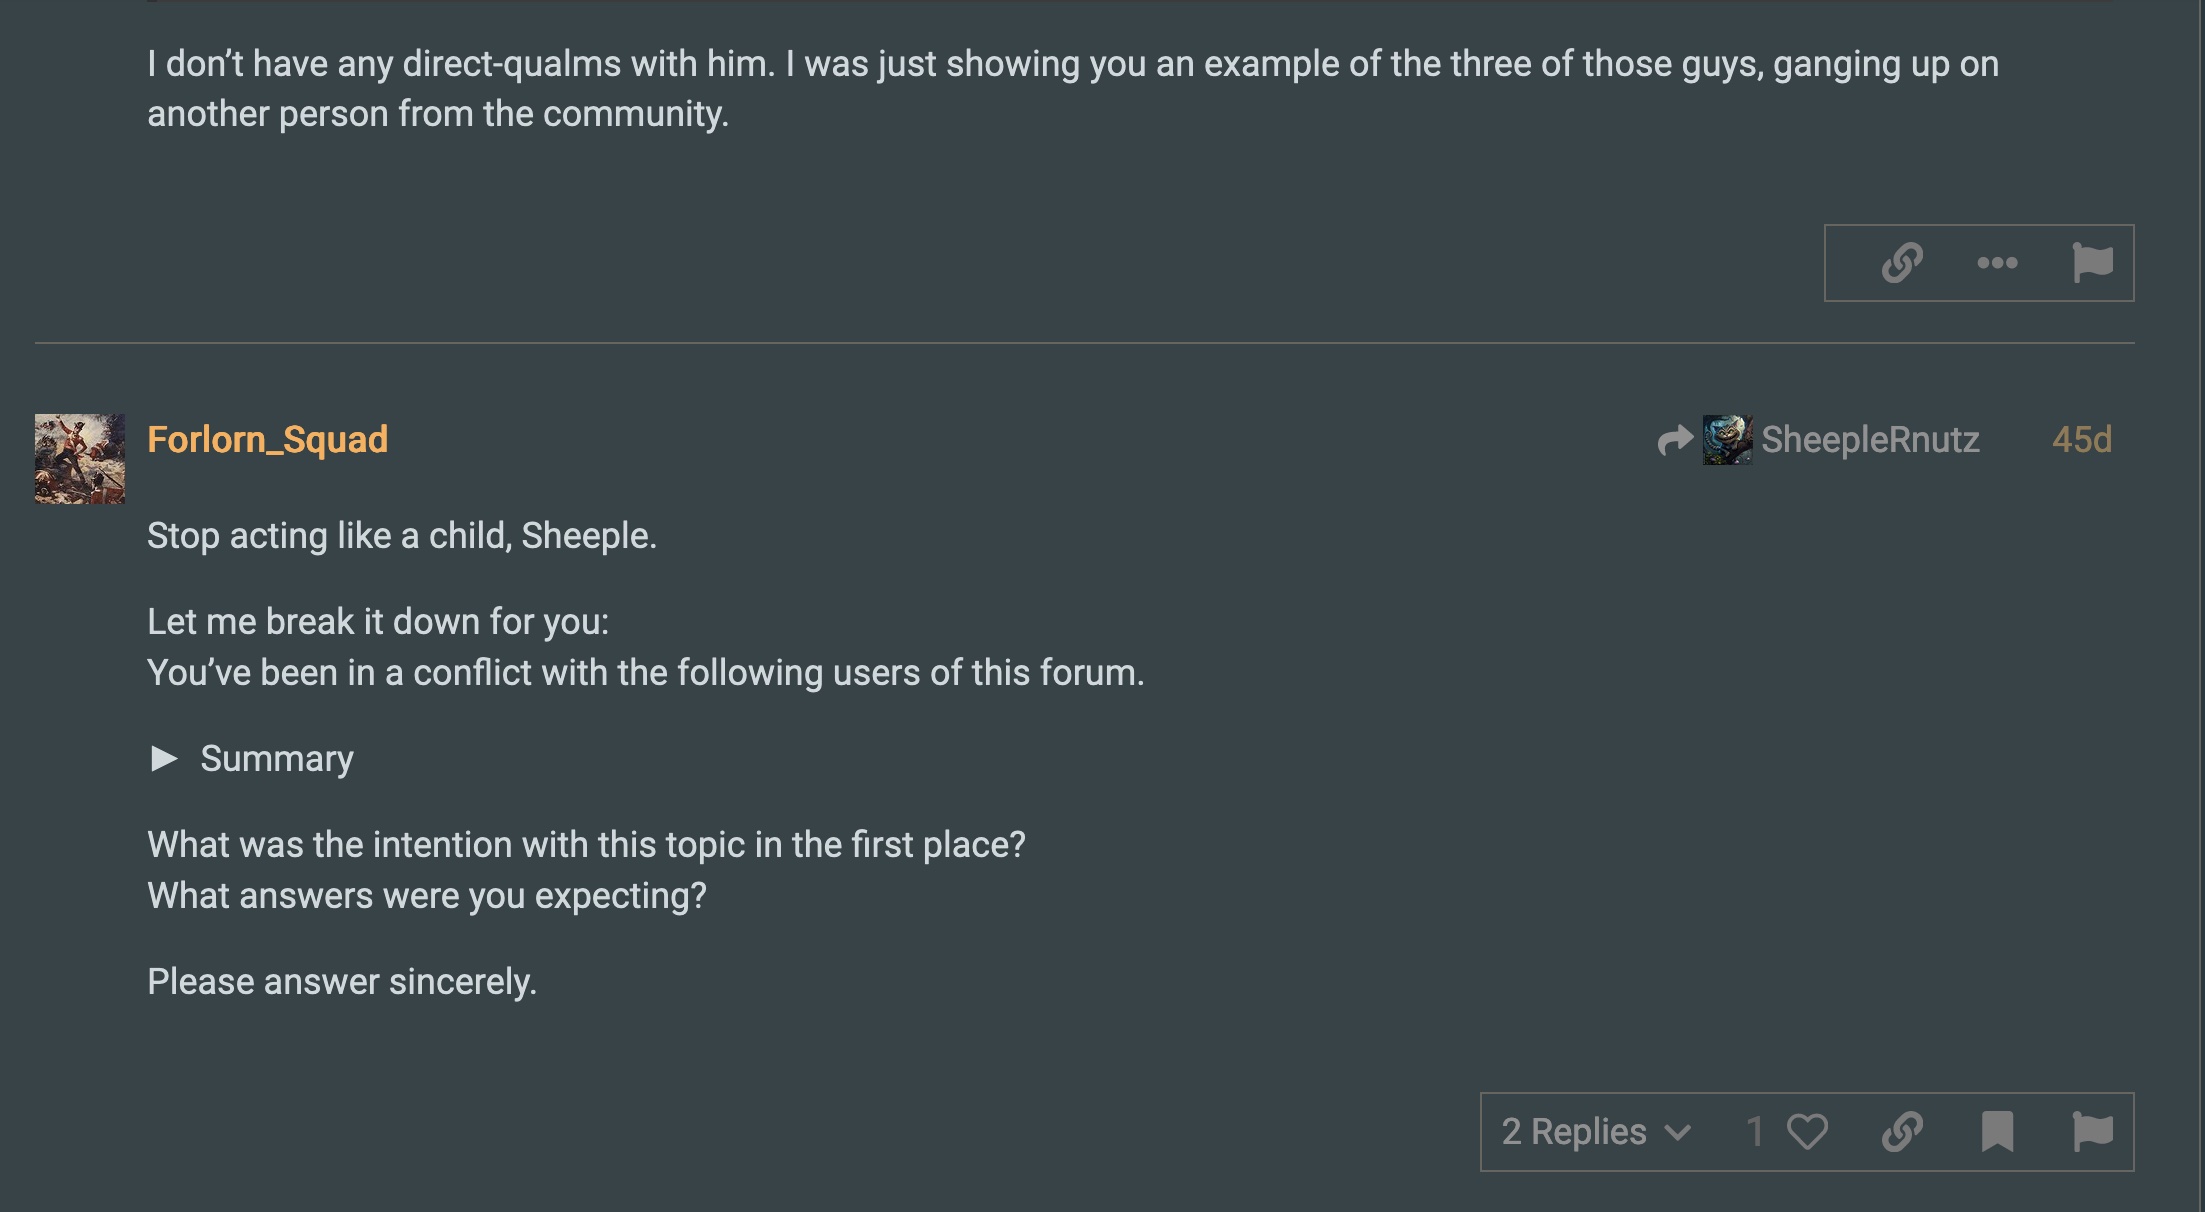View the like count of 1

pos(1755,1132)
